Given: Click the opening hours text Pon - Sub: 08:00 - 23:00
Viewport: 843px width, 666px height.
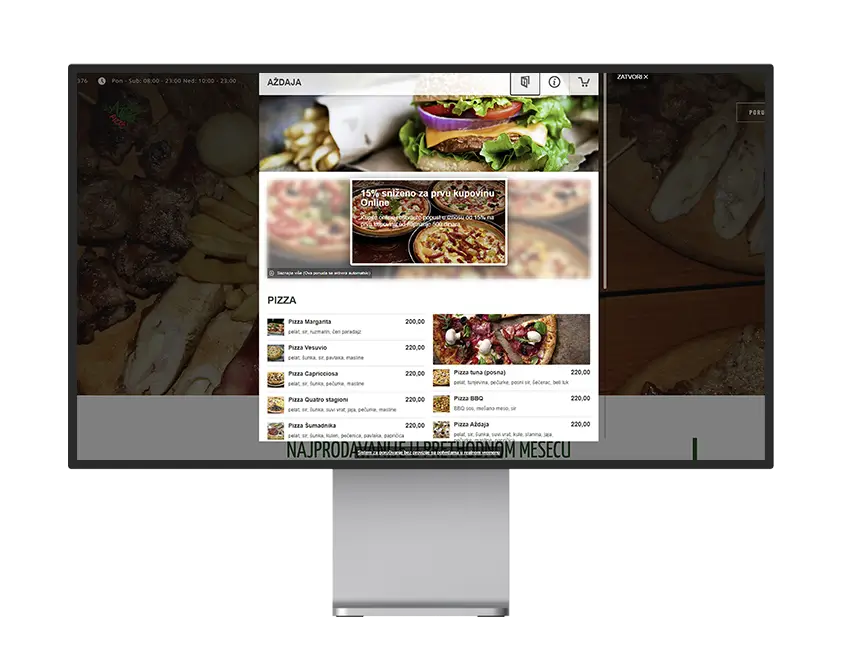Looking at the screenshot, I should coord(174,81).
